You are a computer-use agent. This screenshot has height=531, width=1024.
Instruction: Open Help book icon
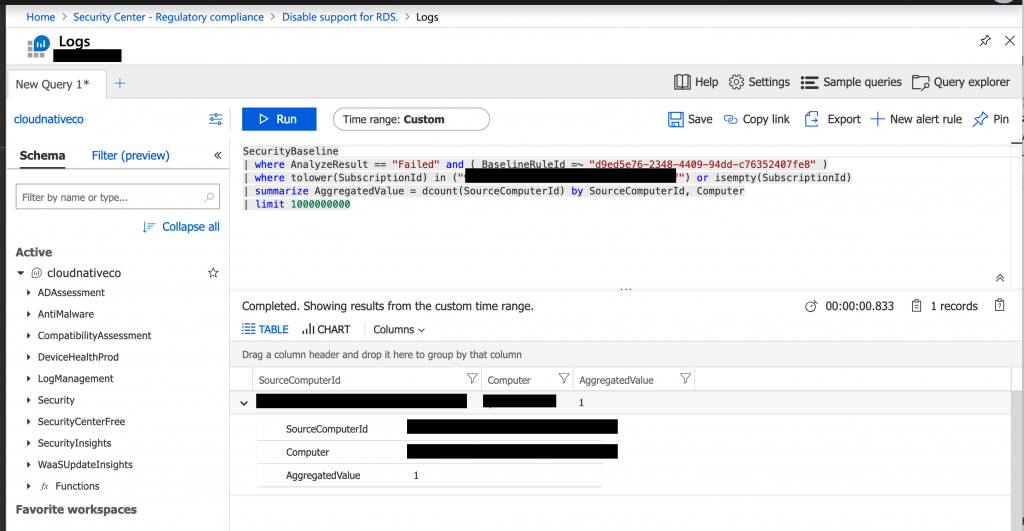(682, 82)
